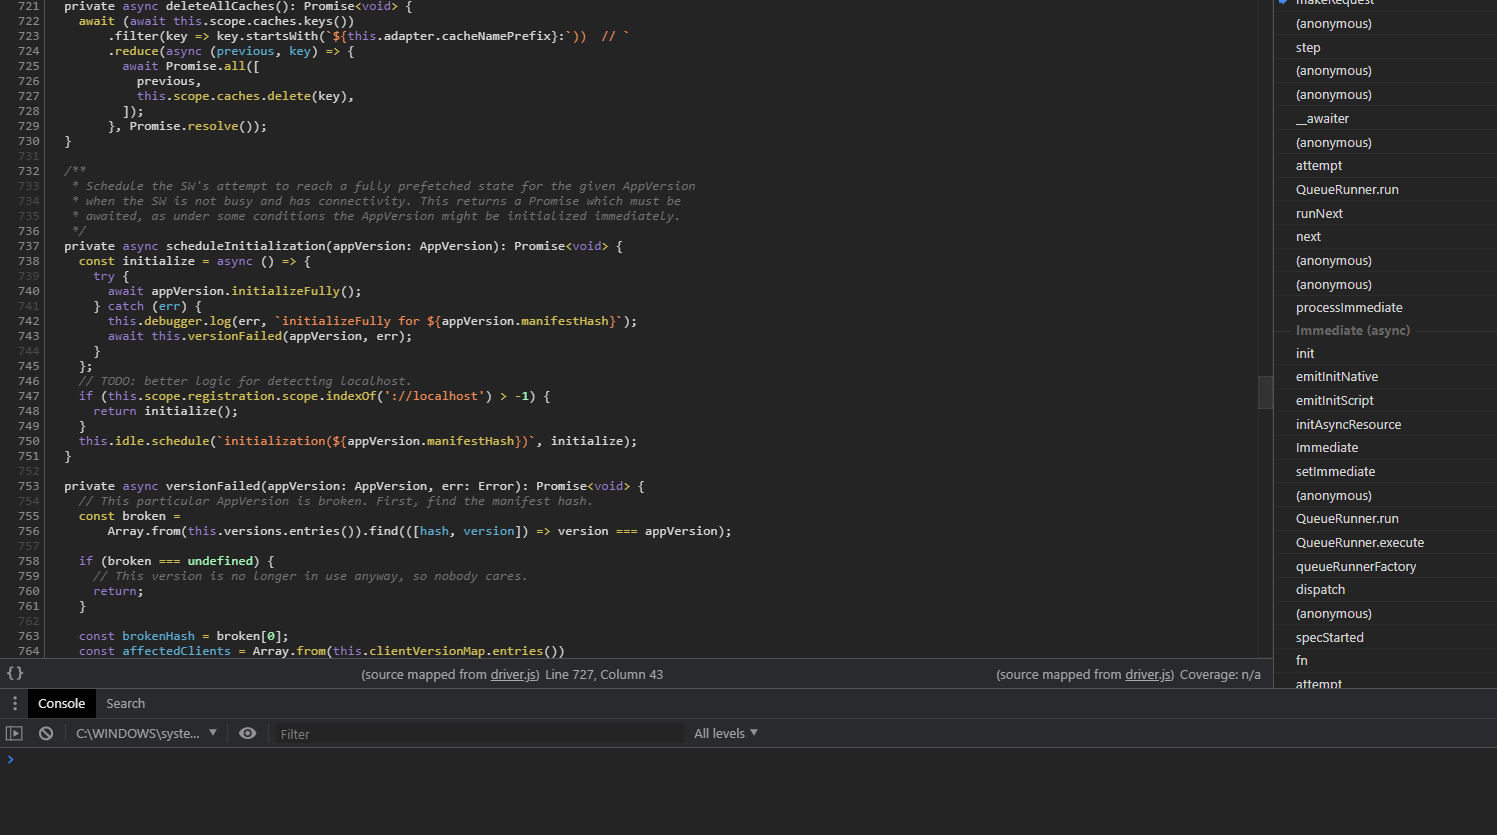Set breakpoint on line number 753
The width and height of the screenshot is (1497, 835).
(x=28, y=486)
